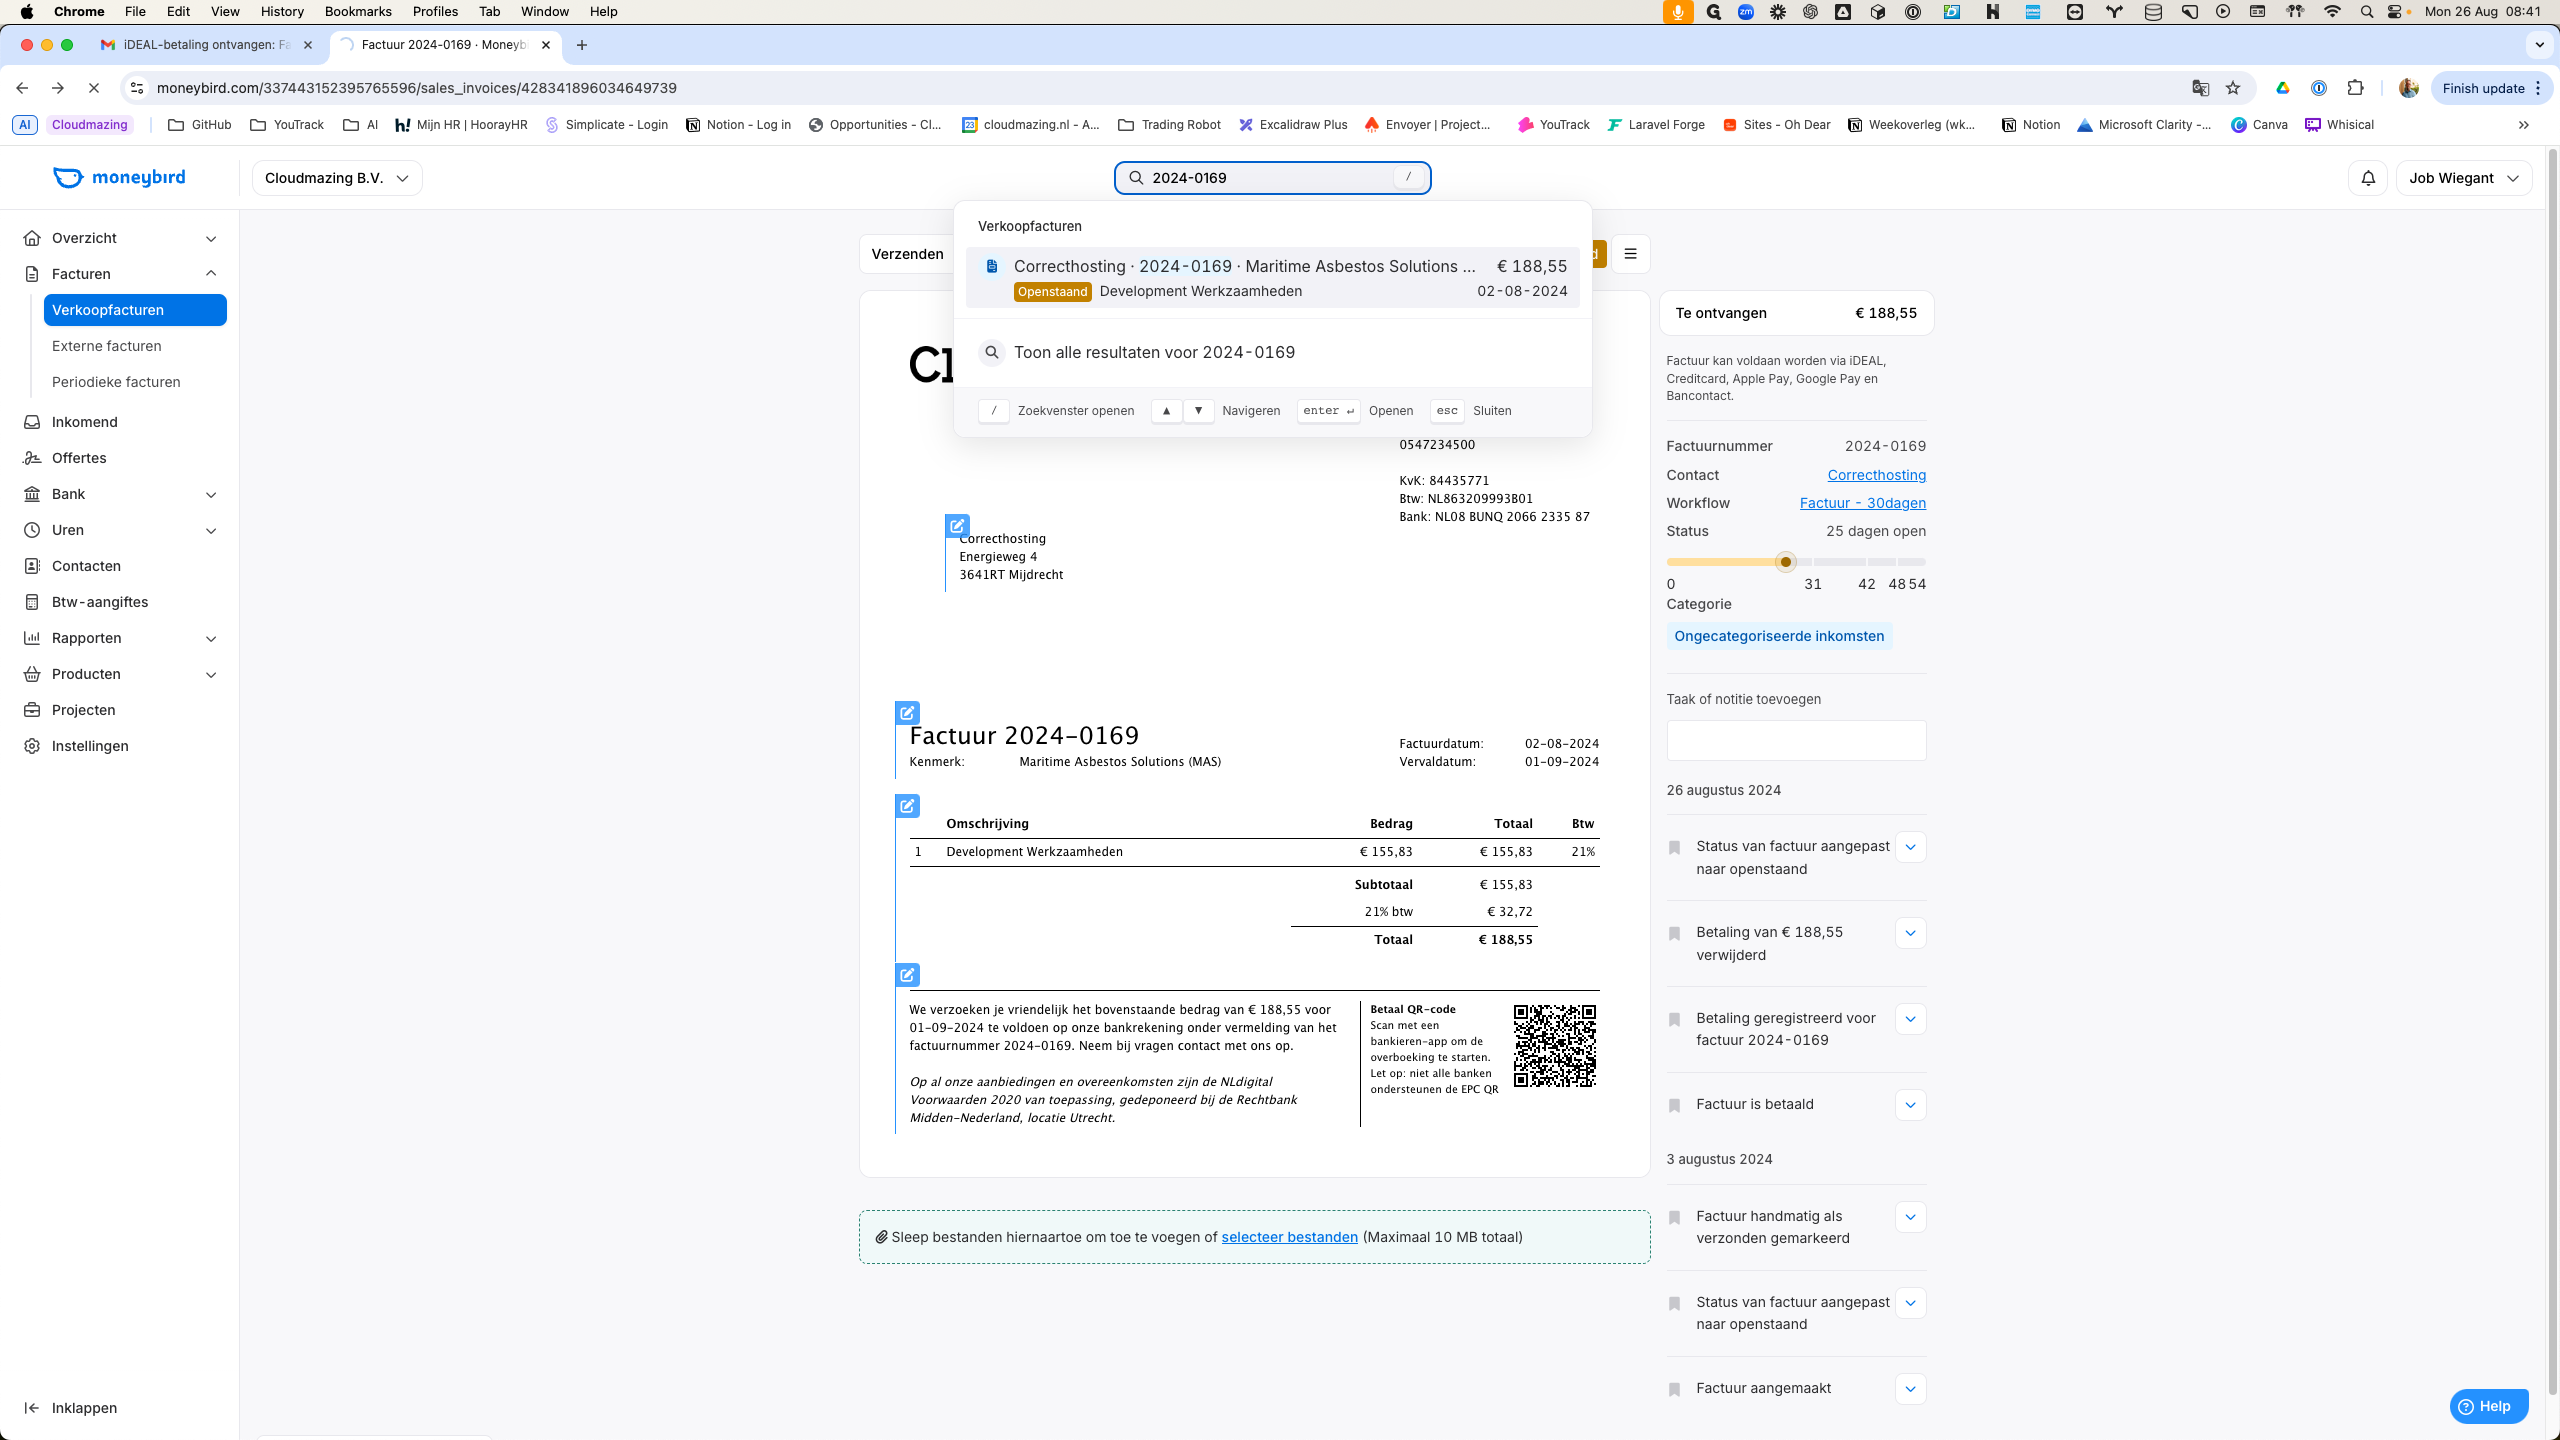
Task: Open a new browser tab
Action: coord(582,45)
